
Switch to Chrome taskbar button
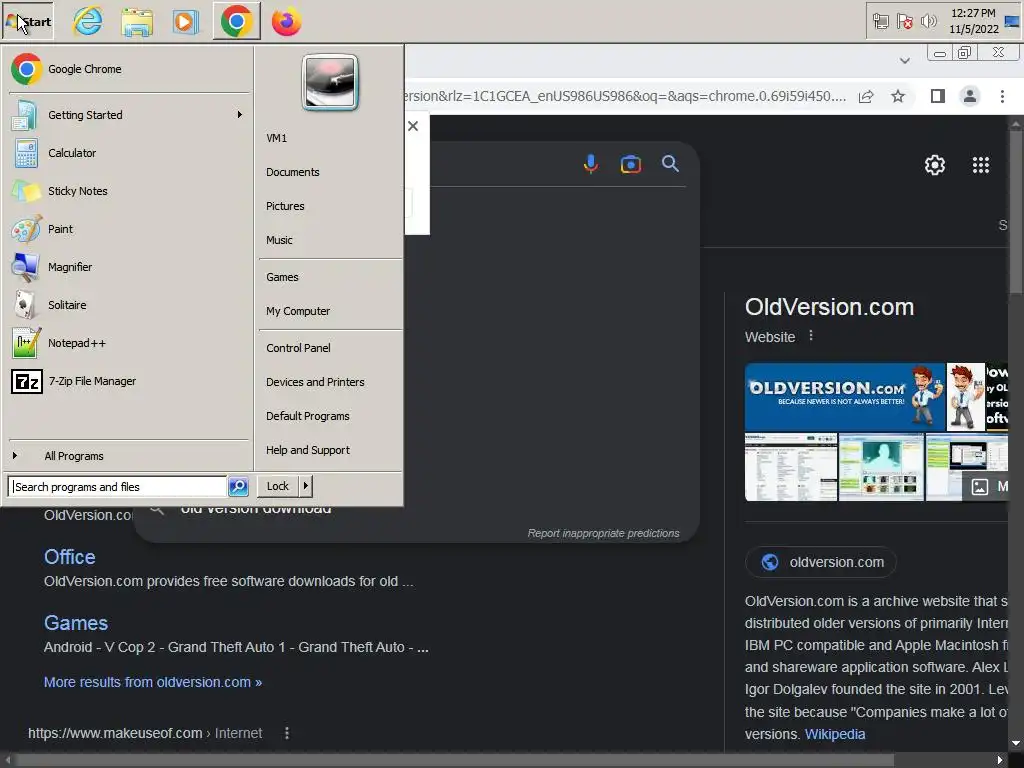(236, 22)
